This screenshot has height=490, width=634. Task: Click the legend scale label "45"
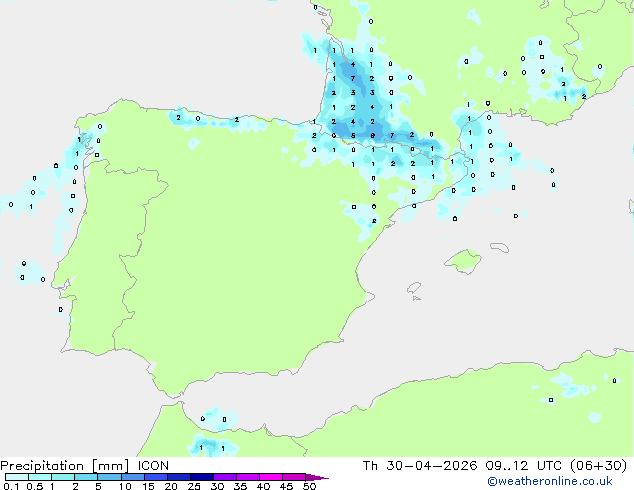click(x=286, y=486)
